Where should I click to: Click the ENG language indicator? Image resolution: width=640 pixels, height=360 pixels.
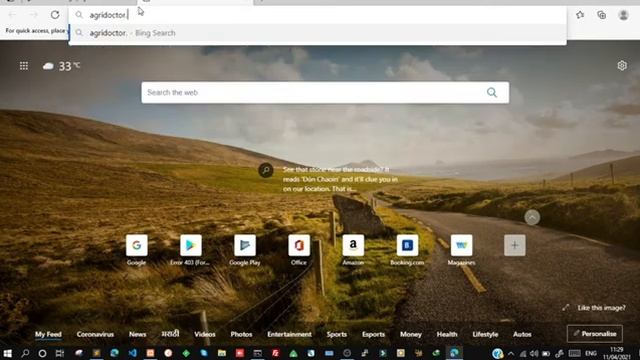coord(591,353)
